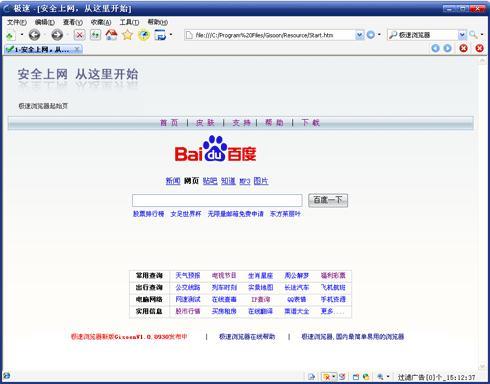Click the 百度一下 search button
The height and width of the screenshot is (384, 490).
click(328, 200)
